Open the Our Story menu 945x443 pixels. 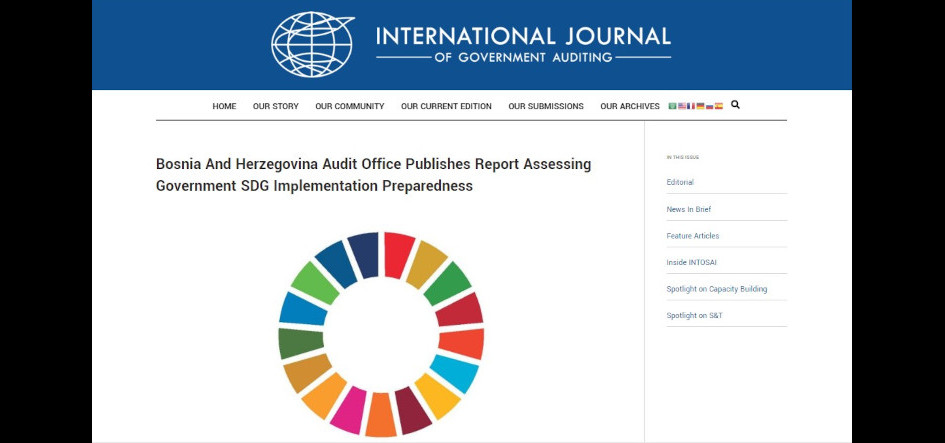pos(275,106)
